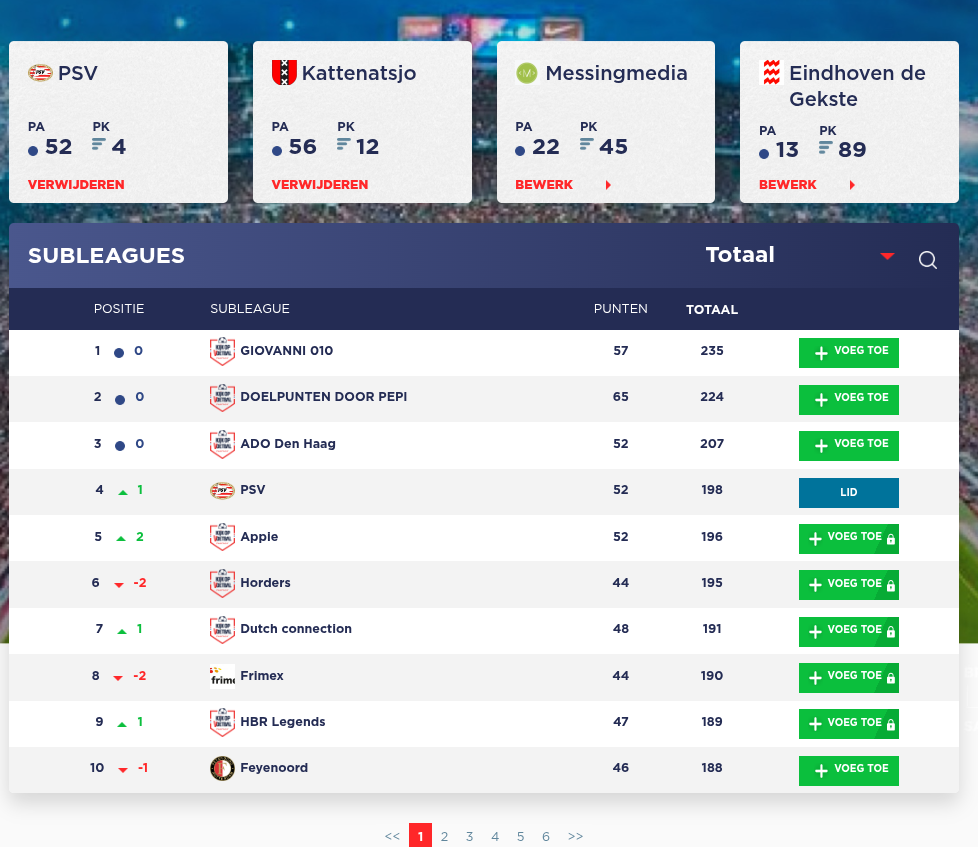Click VERWIJDEREN on the Kattenatsjo card
Viewport: 978px width, 847px height.
320,185
